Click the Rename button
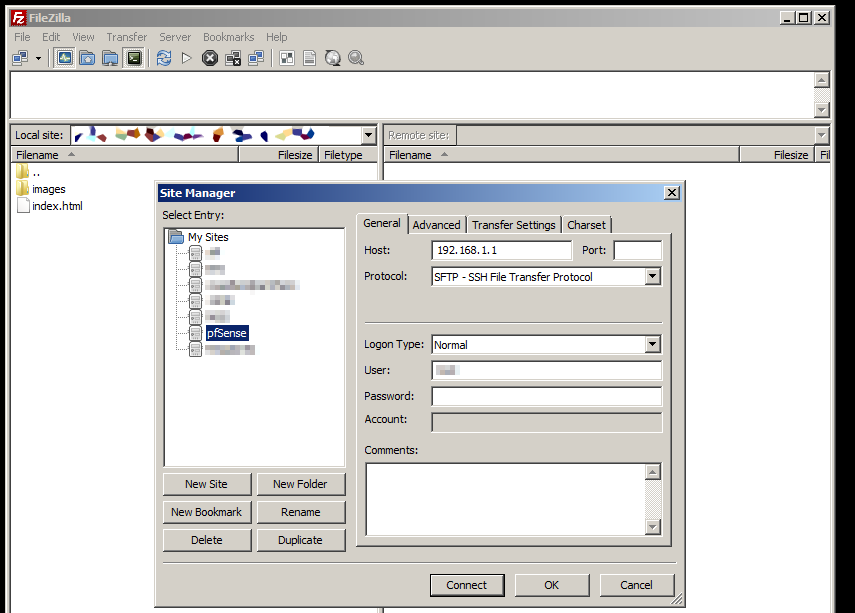 coord(300,512)
